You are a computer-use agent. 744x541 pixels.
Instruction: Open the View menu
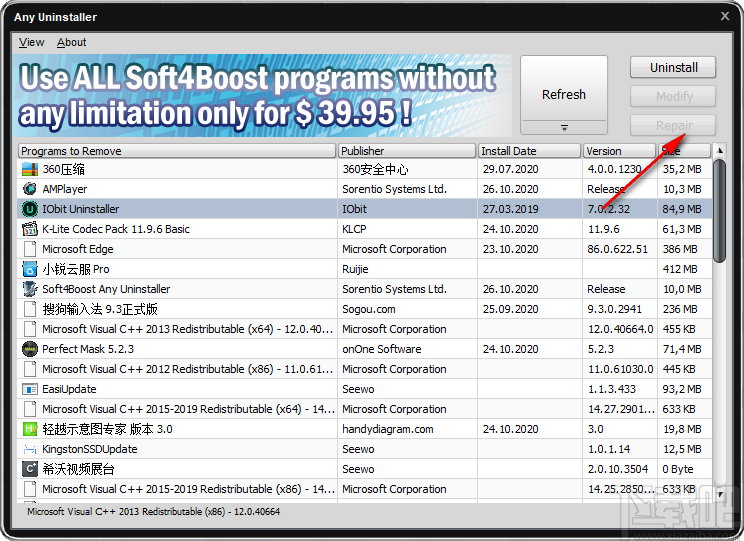coord(31,42)
